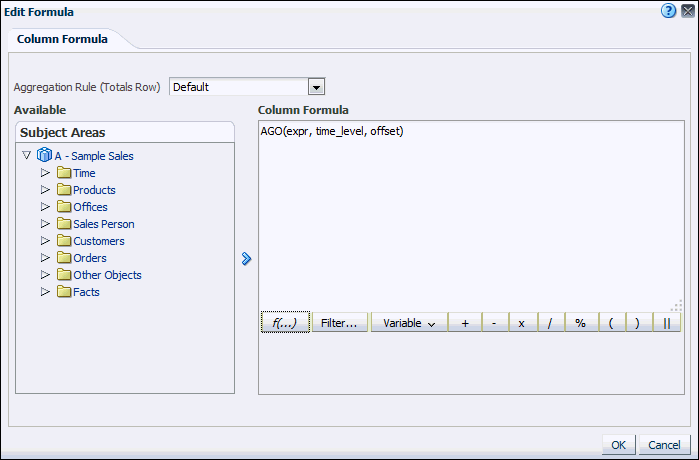Select the Orders tree label
The width and height of the screenshot is (699, 460).
[90, 258]
